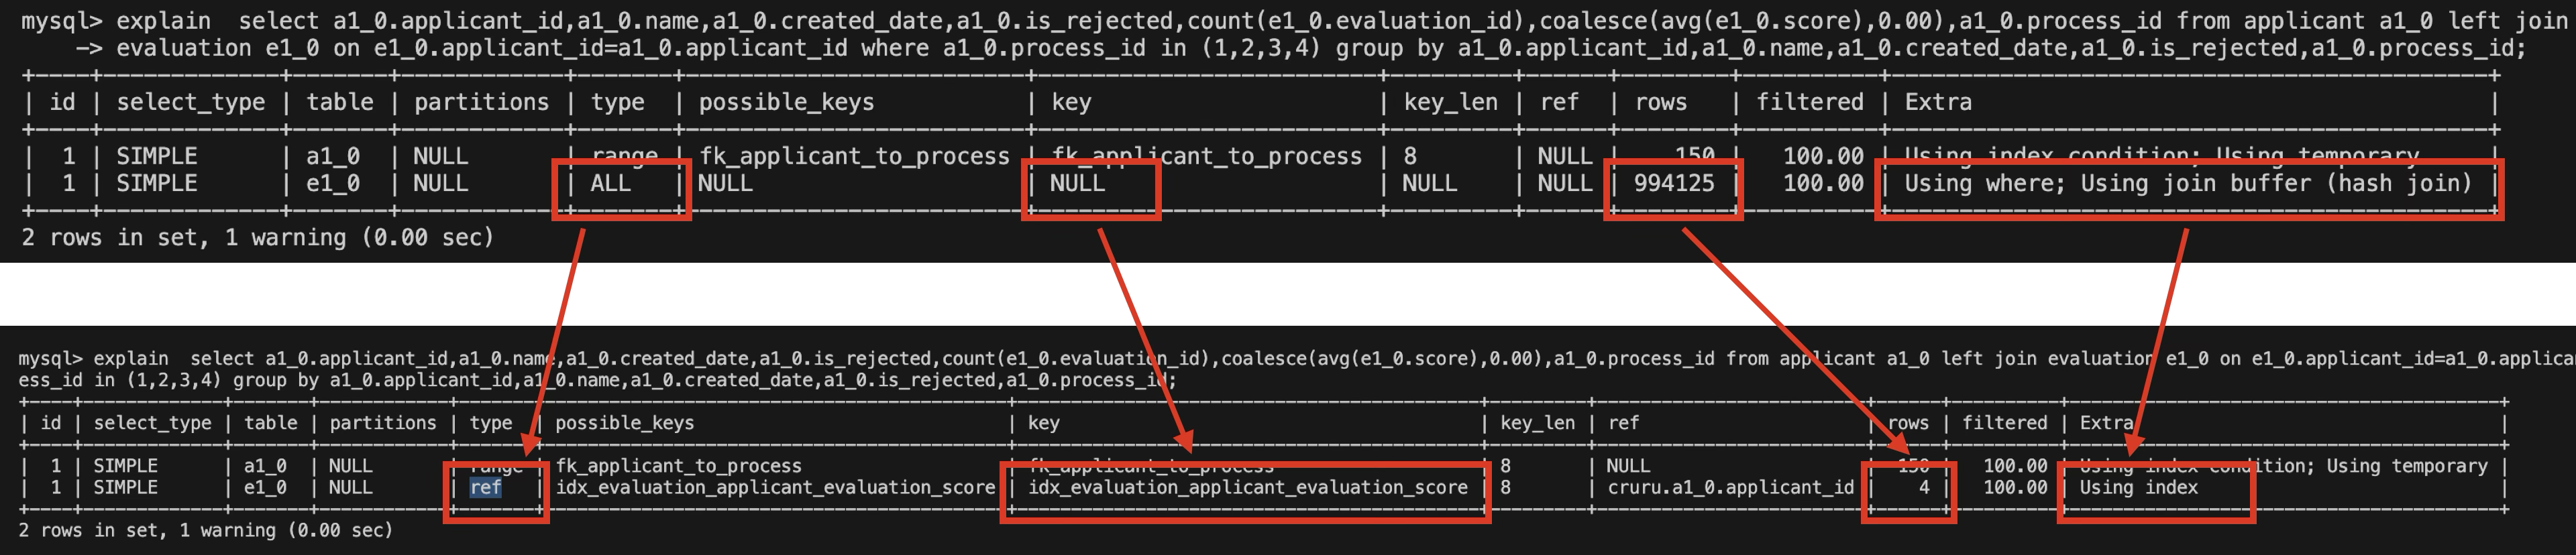Click idx_evaluation_applicant_evaluation_score in possible_keys column
The width and height of the screenshot is (2576, 555).
click(x=775, y=487)
